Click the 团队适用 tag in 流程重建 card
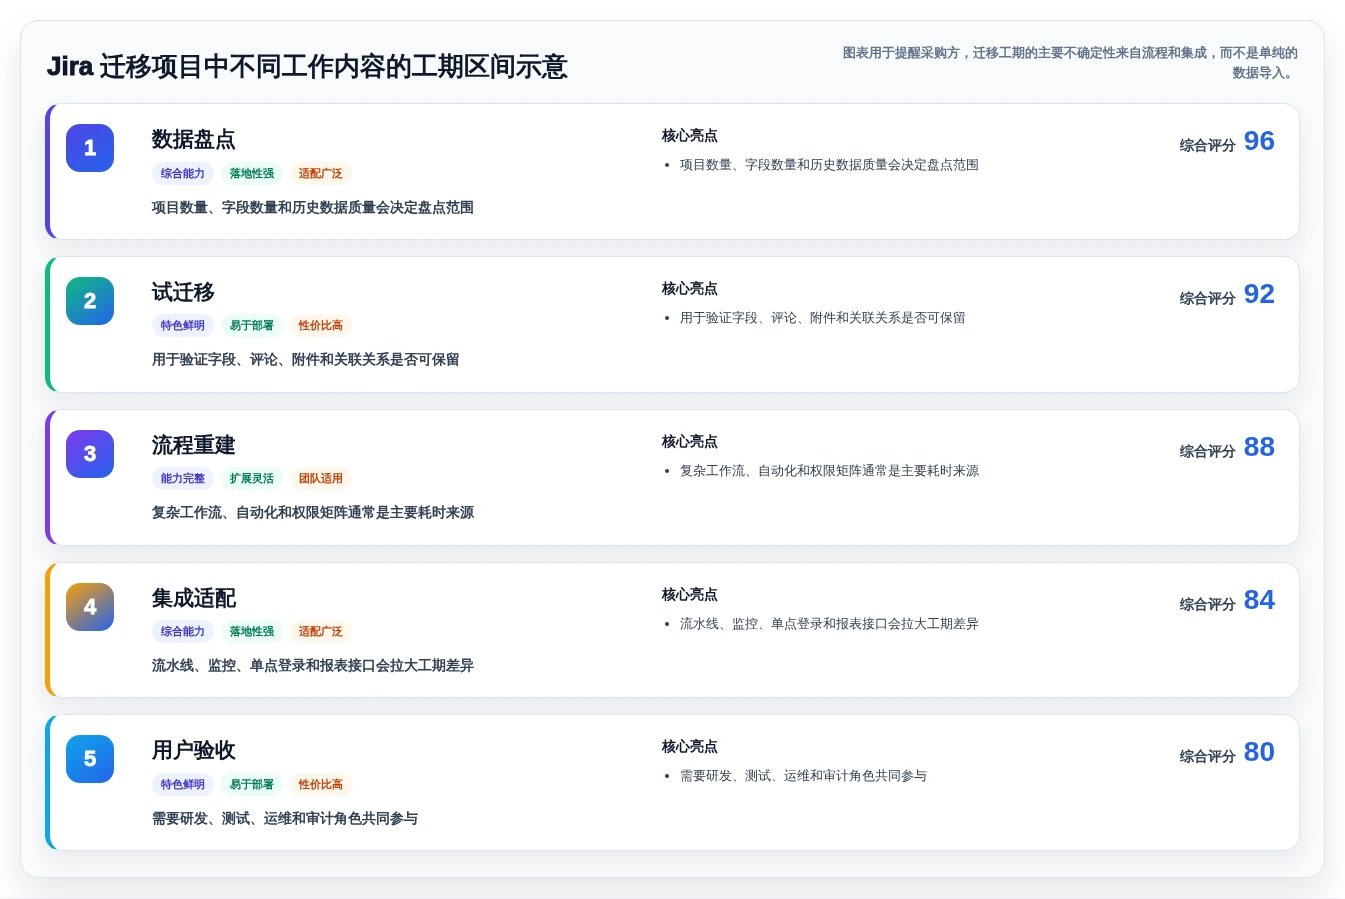The image size is (1345, 899). click(x=321, y=479)
